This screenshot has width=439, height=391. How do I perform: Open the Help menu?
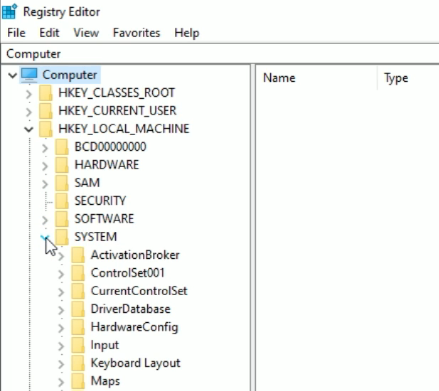pos(187,33)
